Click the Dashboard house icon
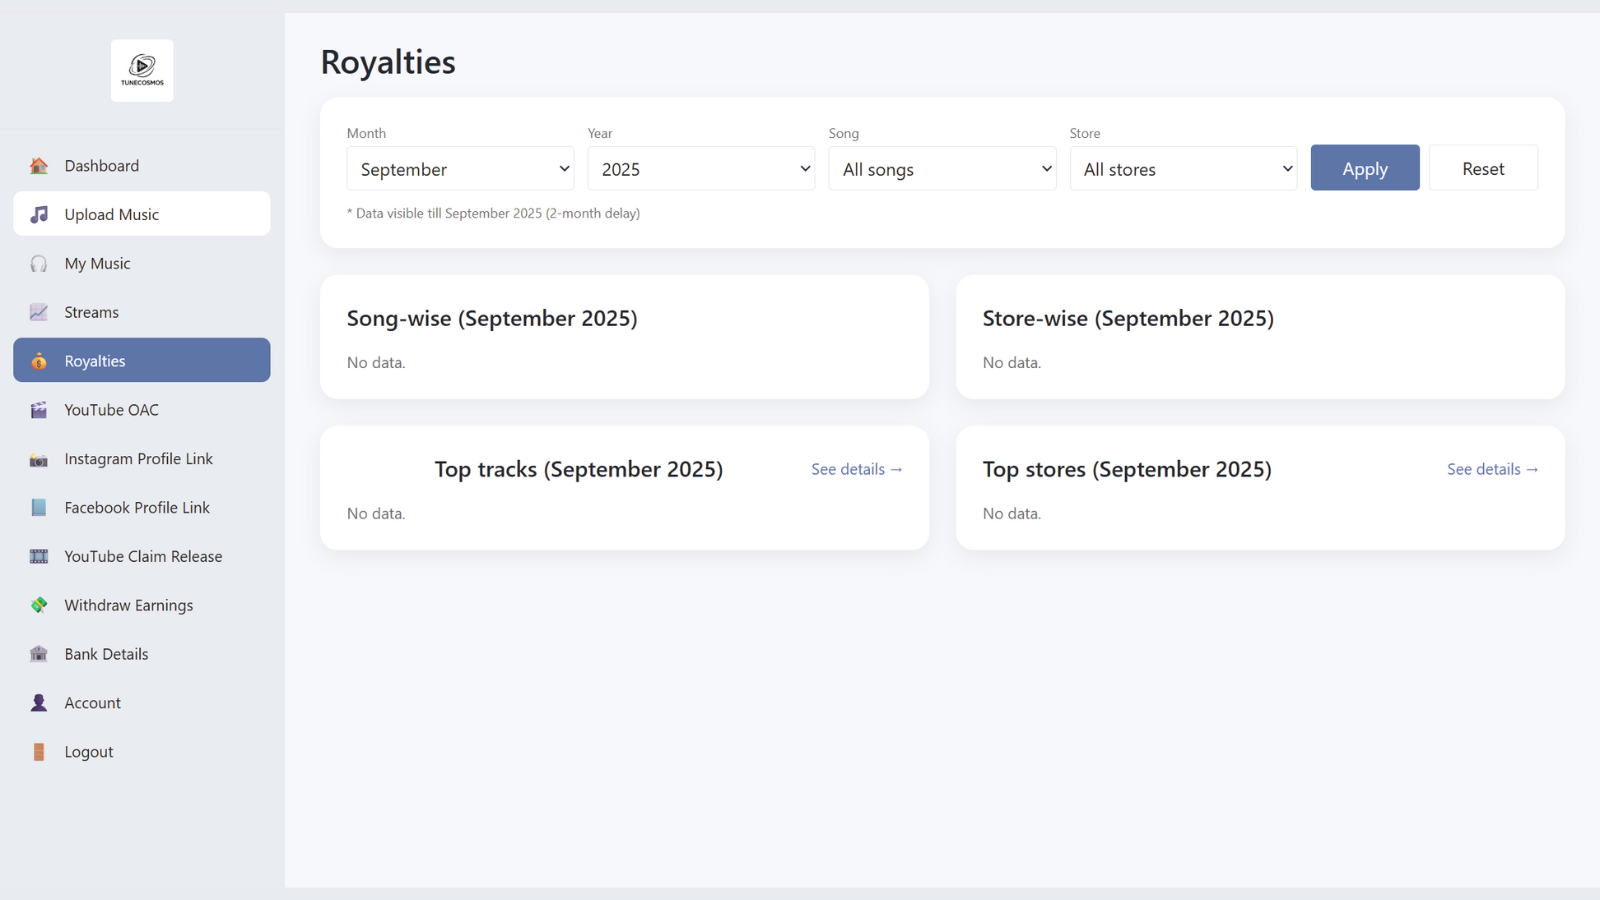The width and height of the screenshot is (1600, 900). tap(39, 166)
